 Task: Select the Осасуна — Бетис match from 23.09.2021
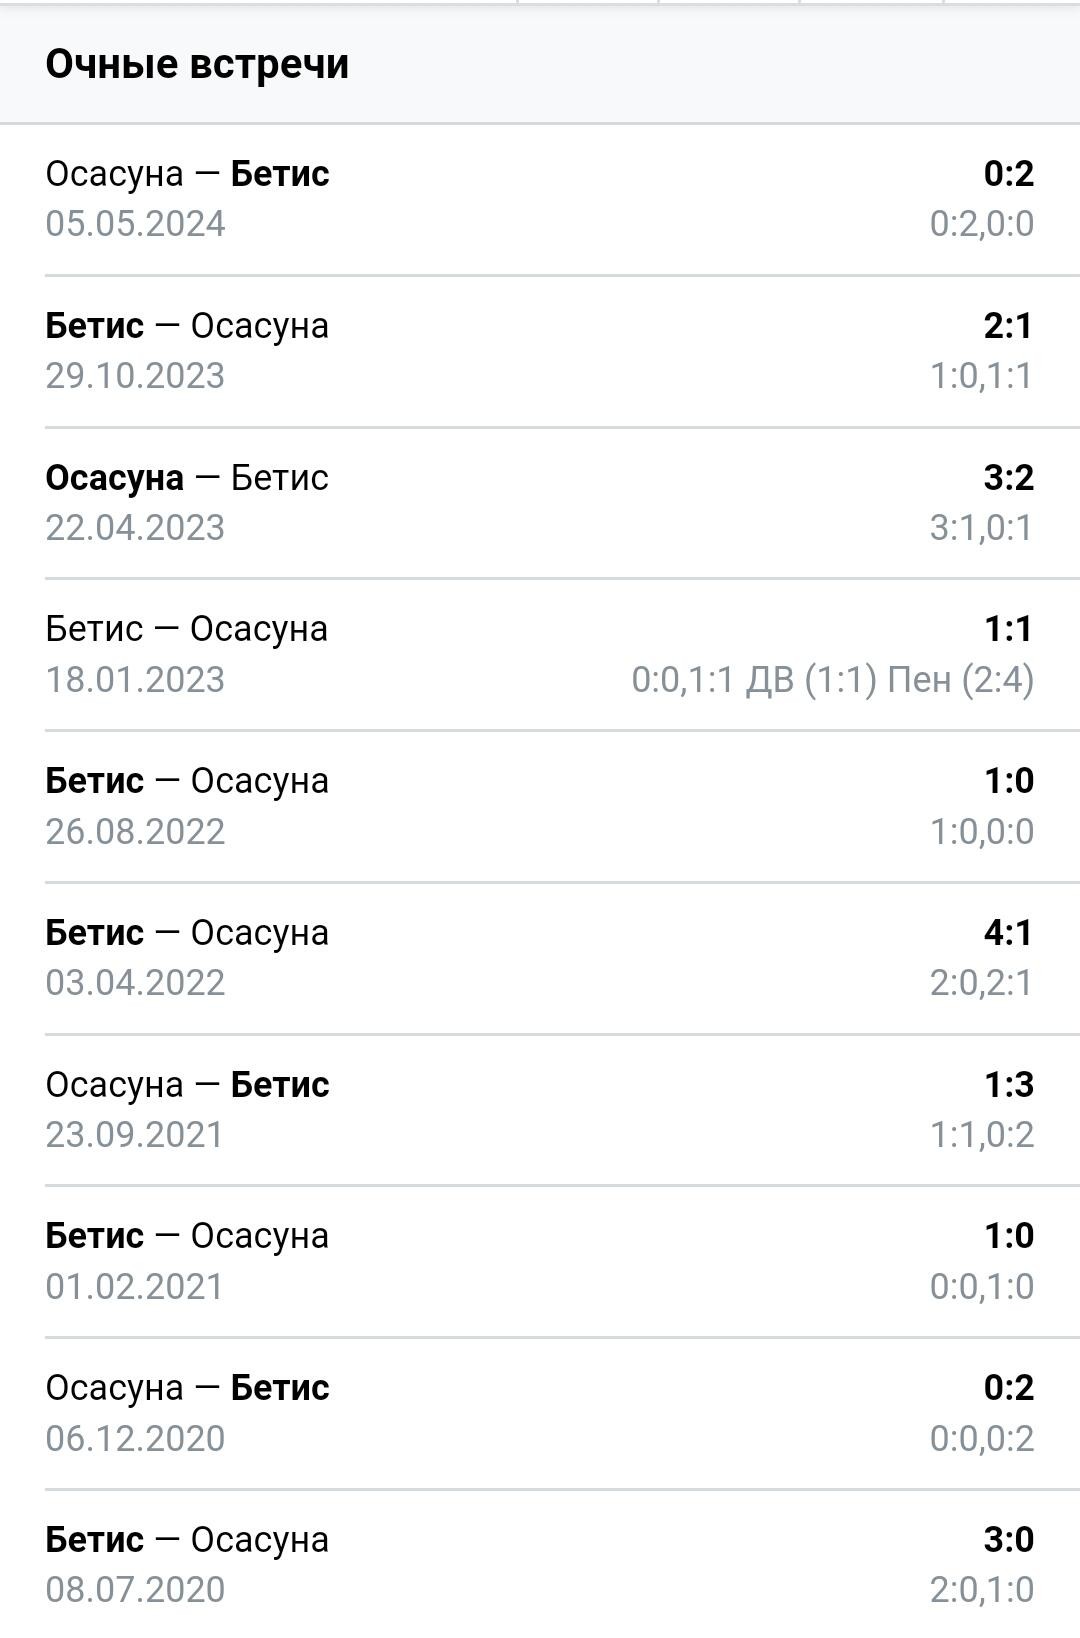tap(540, 1110)
